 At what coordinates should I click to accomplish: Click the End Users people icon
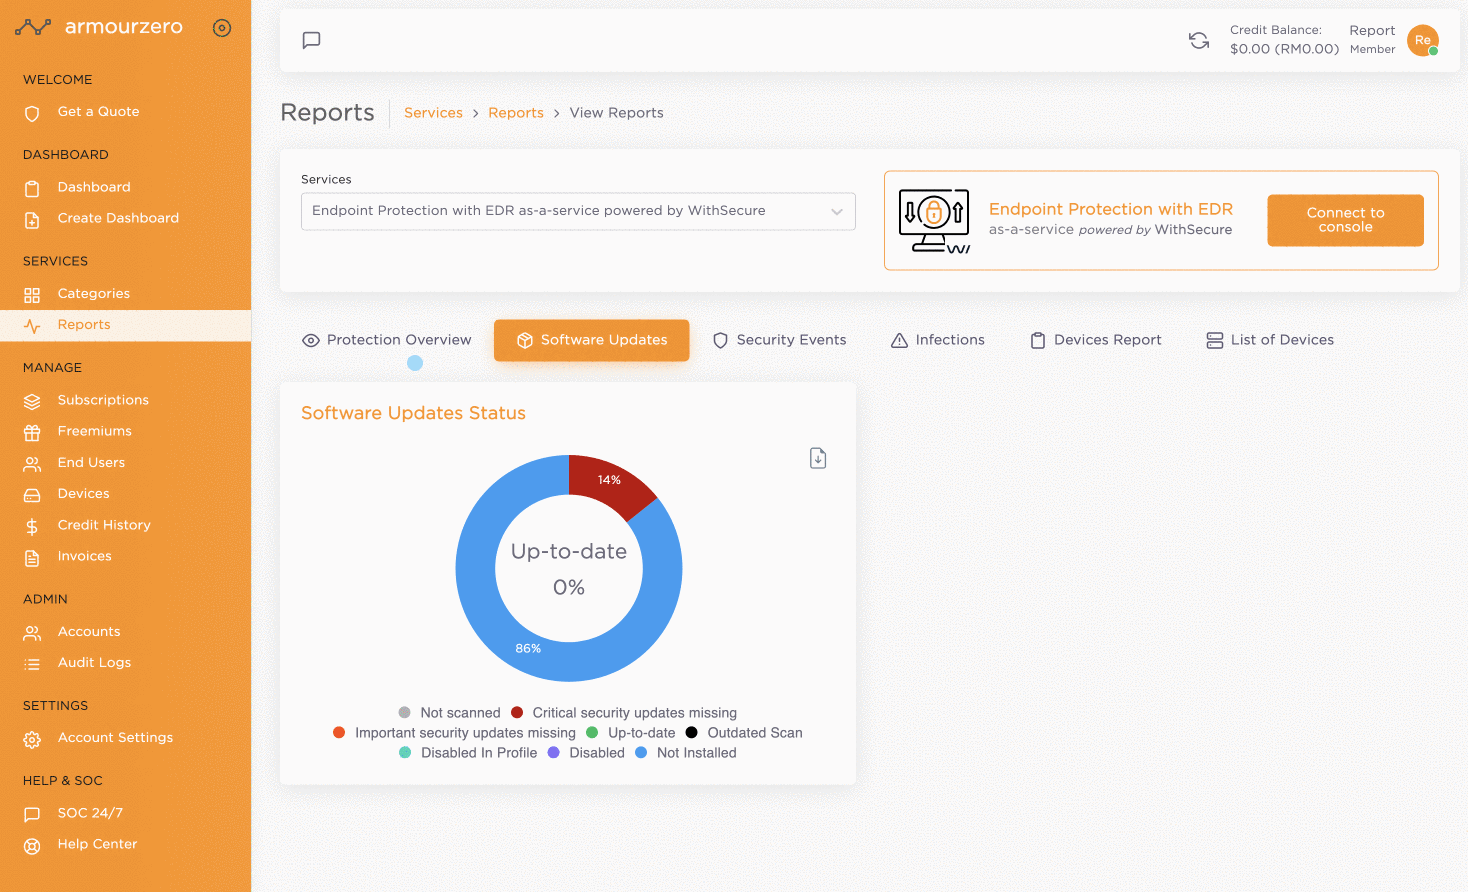pyautogui.click(x=32, y=464)
